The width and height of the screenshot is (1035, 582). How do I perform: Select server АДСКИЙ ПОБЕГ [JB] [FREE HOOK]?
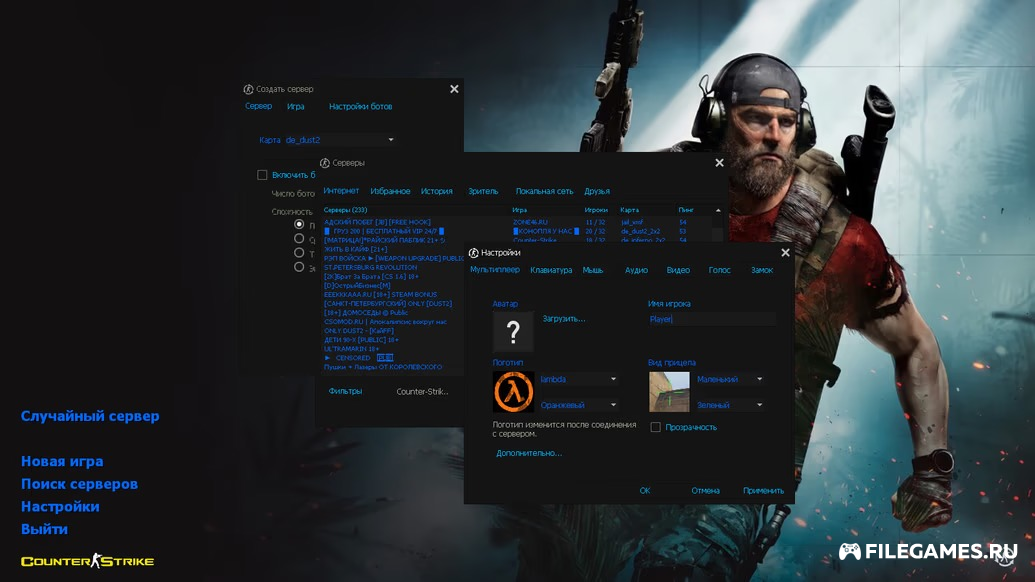click(377, 222)
